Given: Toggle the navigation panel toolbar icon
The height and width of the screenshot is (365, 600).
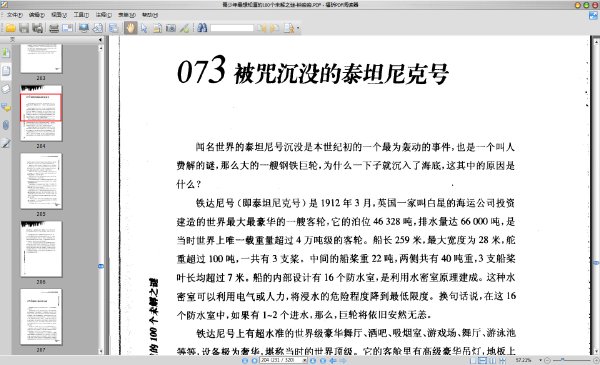Looking at the screenshot, I should (x=113, y=28).
